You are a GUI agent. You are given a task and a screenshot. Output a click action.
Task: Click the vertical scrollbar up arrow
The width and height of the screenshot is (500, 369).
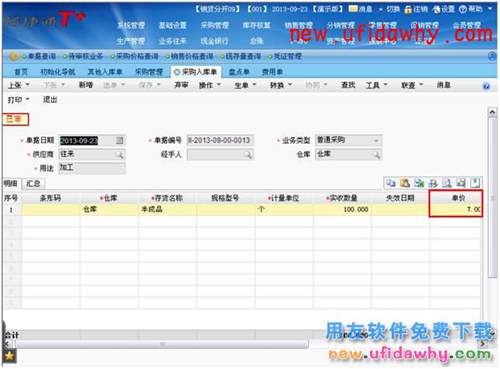tap(492, 112)
